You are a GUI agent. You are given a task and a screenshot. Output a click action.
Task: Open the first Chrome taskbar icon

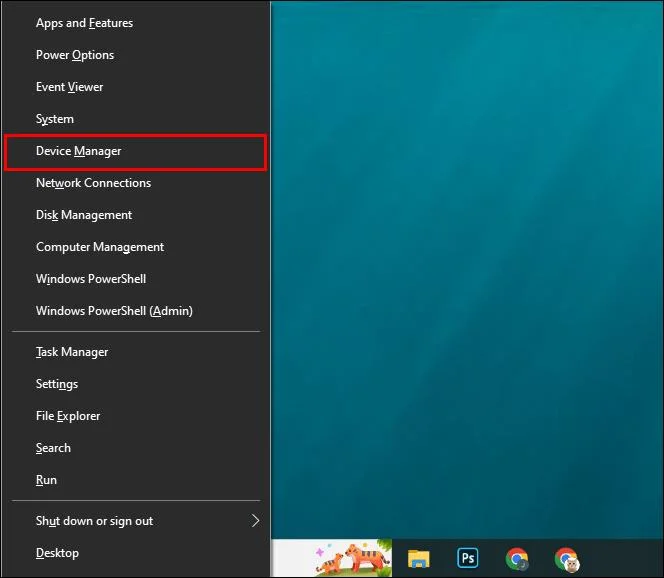tap(517, 559)
